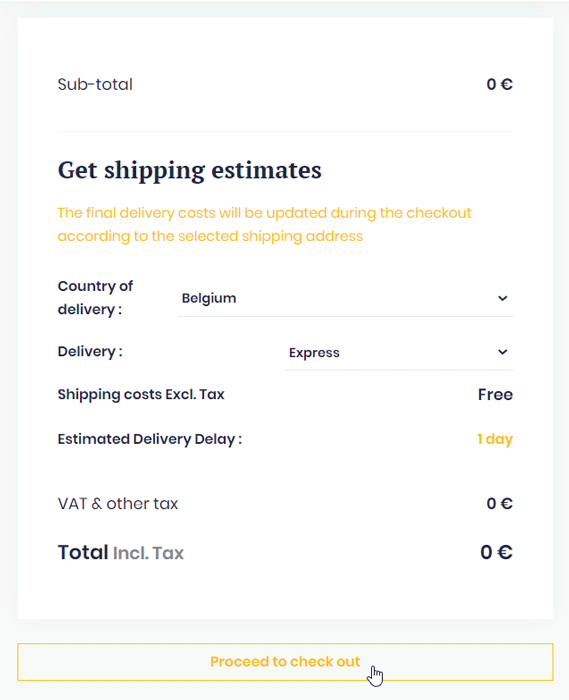Click the Sub-total label

click(x=95, y=84)
